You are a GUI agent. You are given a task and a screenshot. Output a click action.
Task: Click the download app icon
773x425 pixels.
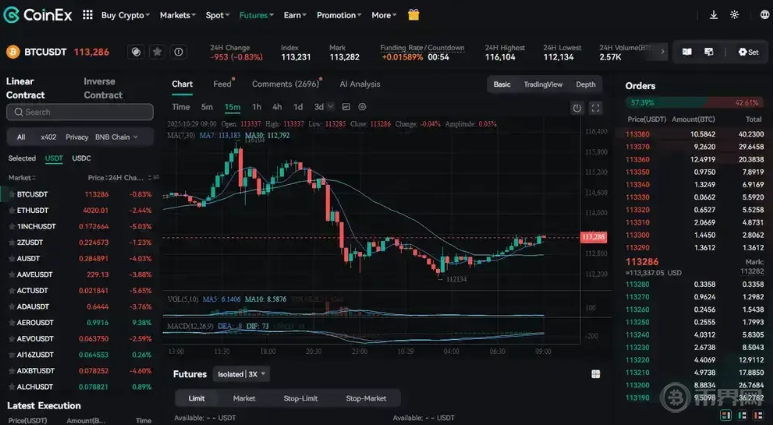point(713,15)
